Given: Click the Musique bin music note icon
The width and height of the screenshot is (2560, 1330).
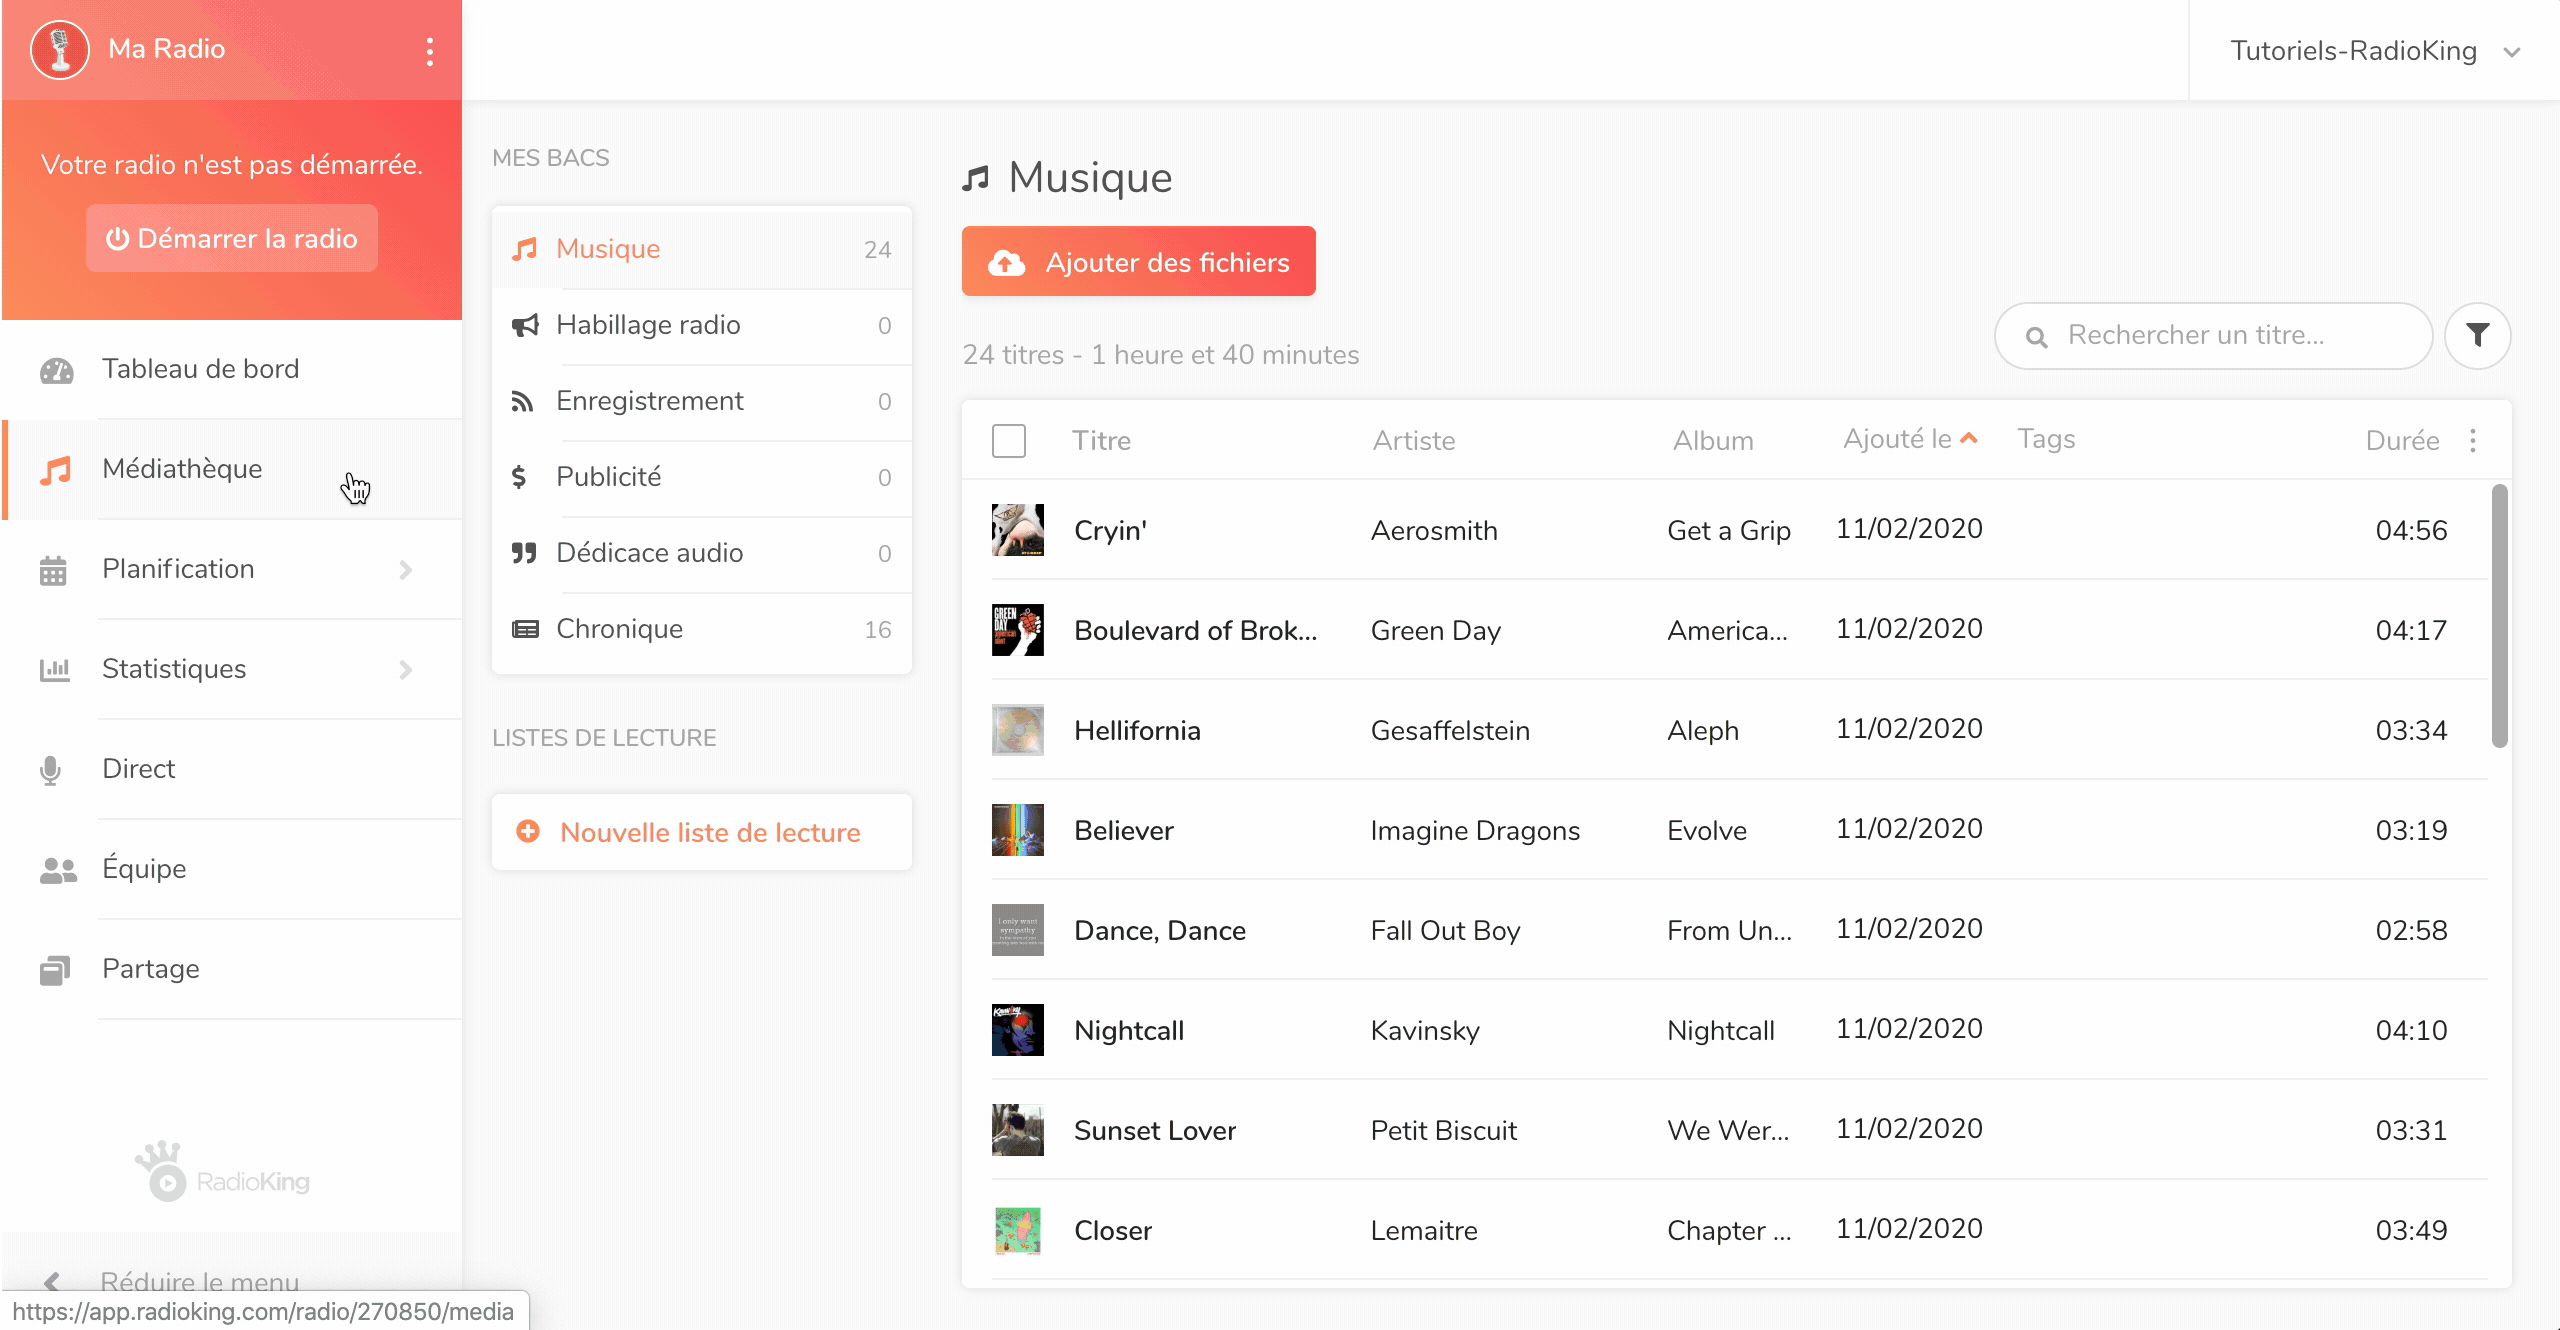Looking at the screenshot, I should click(525, 249).
